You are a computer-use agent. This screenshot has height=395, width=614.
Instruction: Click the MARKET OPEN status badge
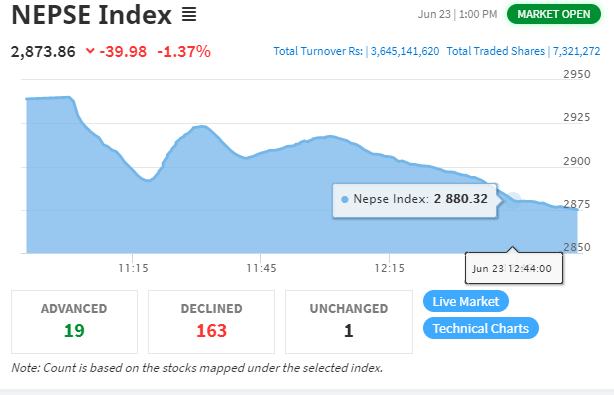pyautogui.click(x=553, y=14)
